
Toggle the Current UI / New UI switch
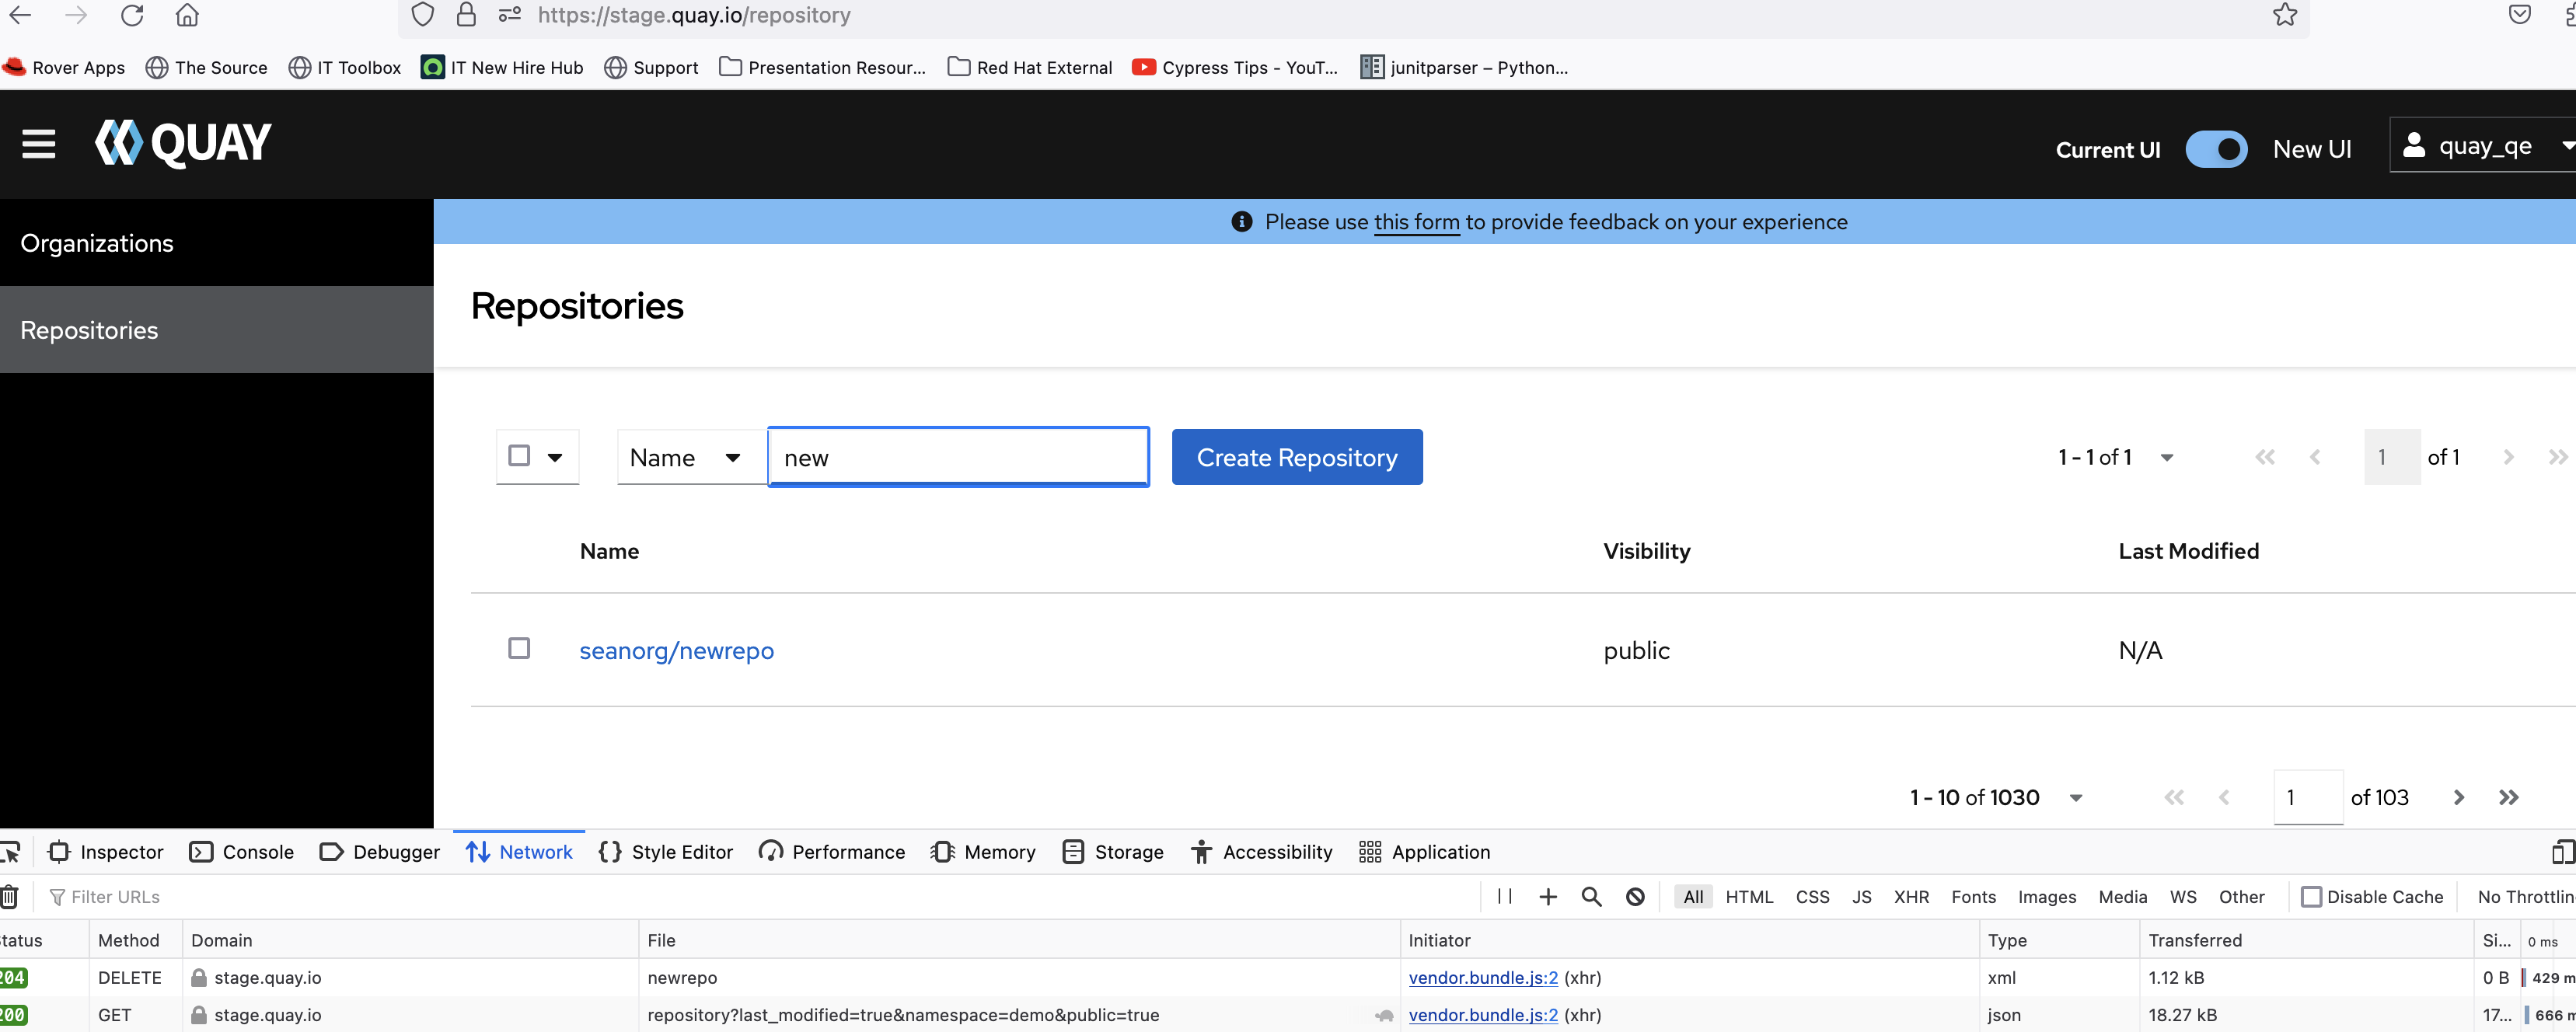click(2216, 149)
